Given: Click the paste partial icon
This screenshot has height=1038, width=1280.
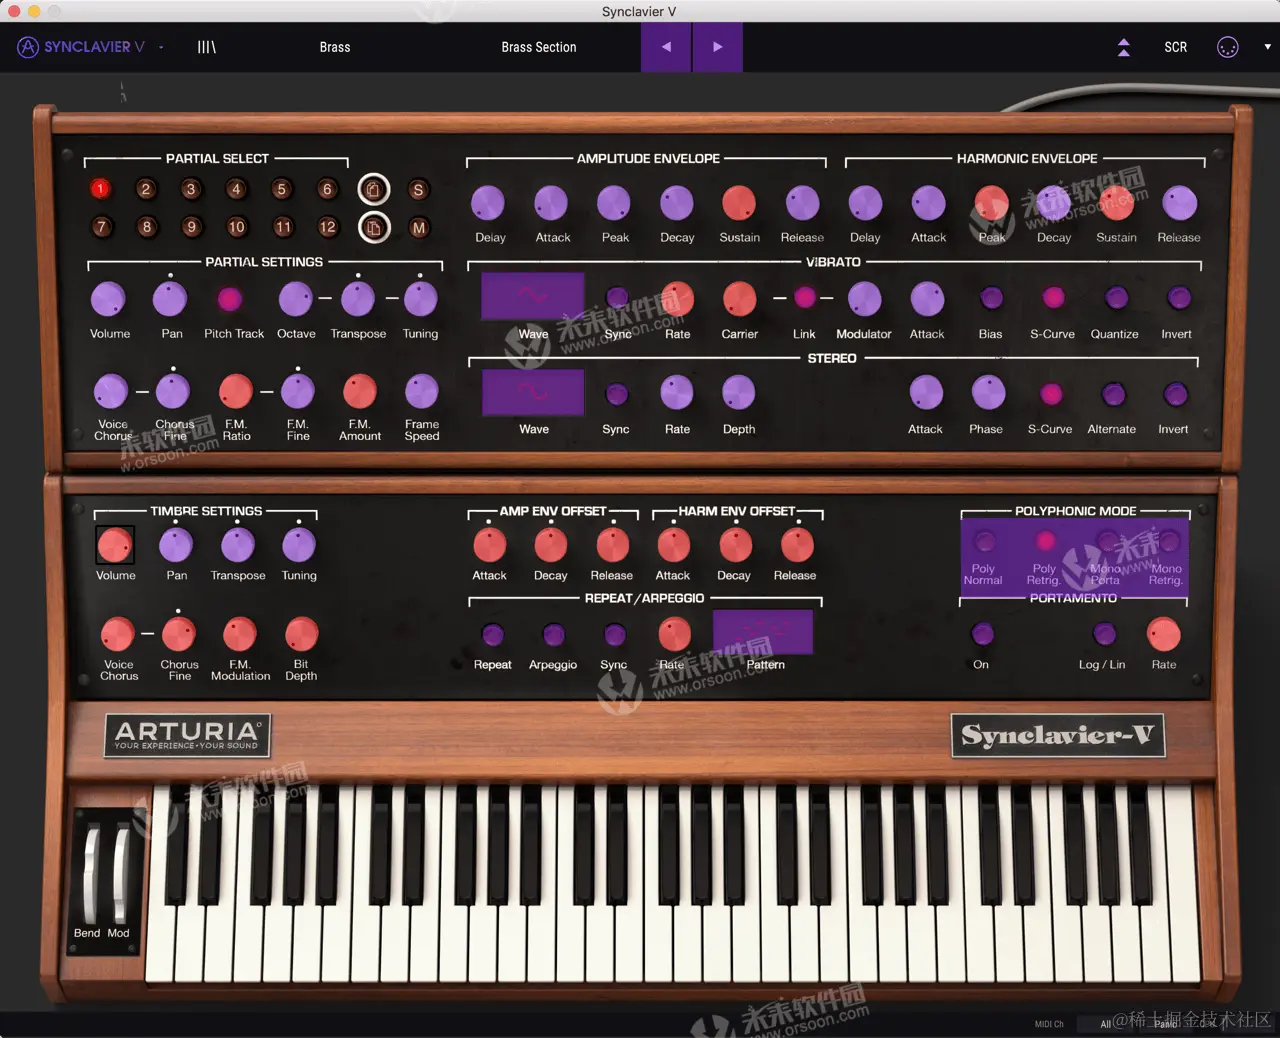Looking at the screenshot, I should 374,228.
